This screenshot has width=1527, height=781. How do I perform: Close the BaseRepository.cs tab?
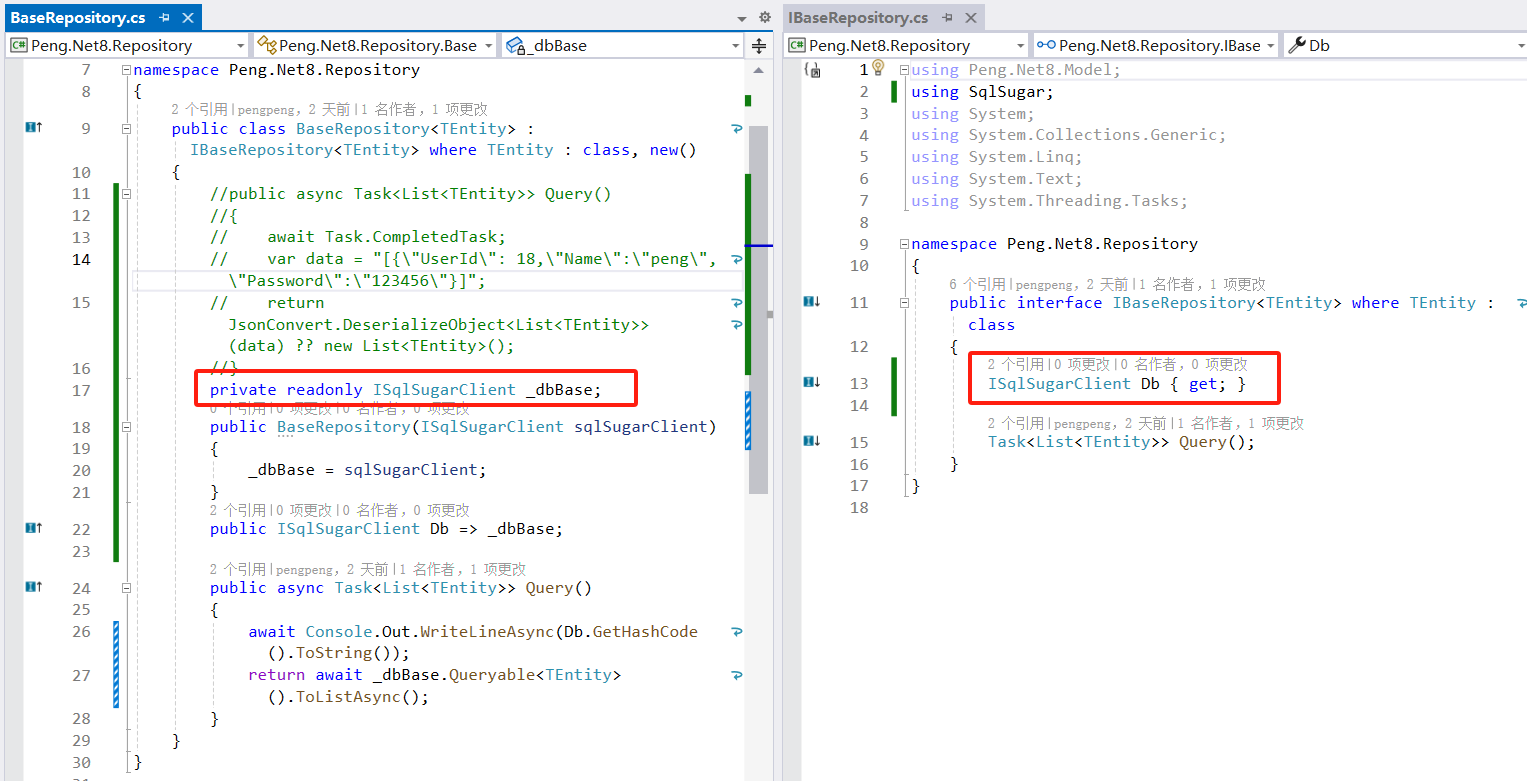click(x=187, y=18)
